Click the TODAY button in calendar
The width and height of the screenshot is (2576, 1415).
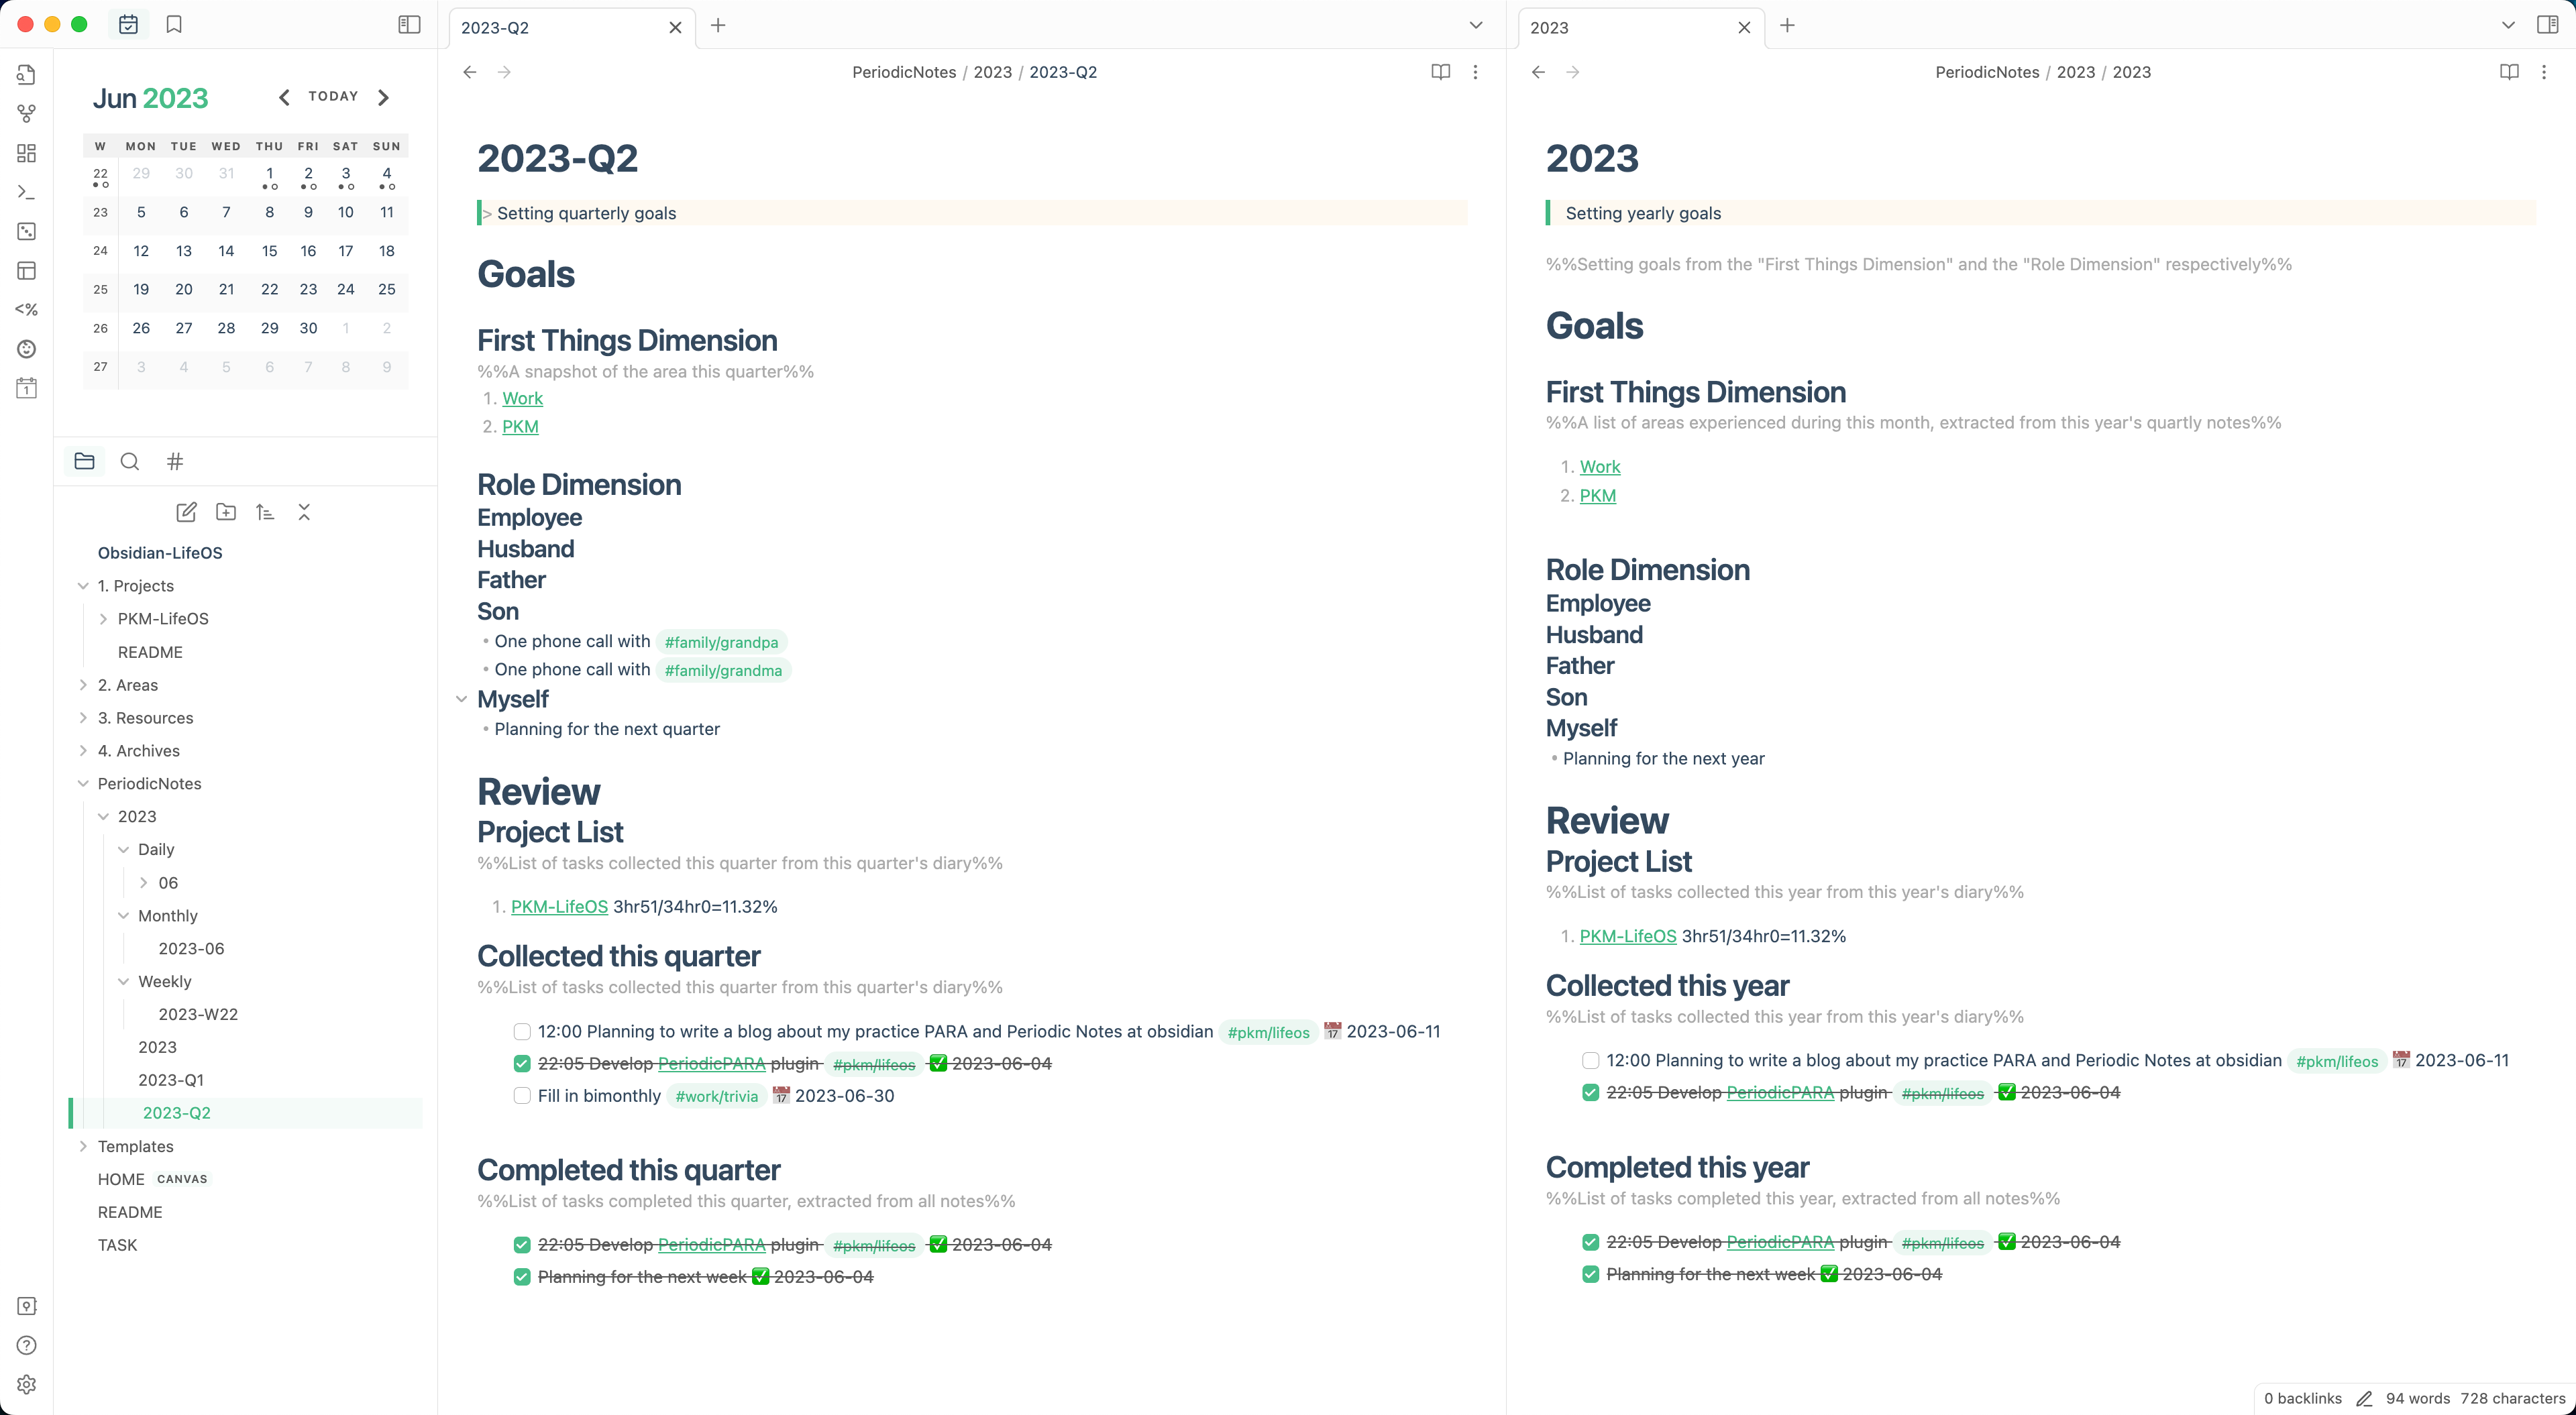333,97
